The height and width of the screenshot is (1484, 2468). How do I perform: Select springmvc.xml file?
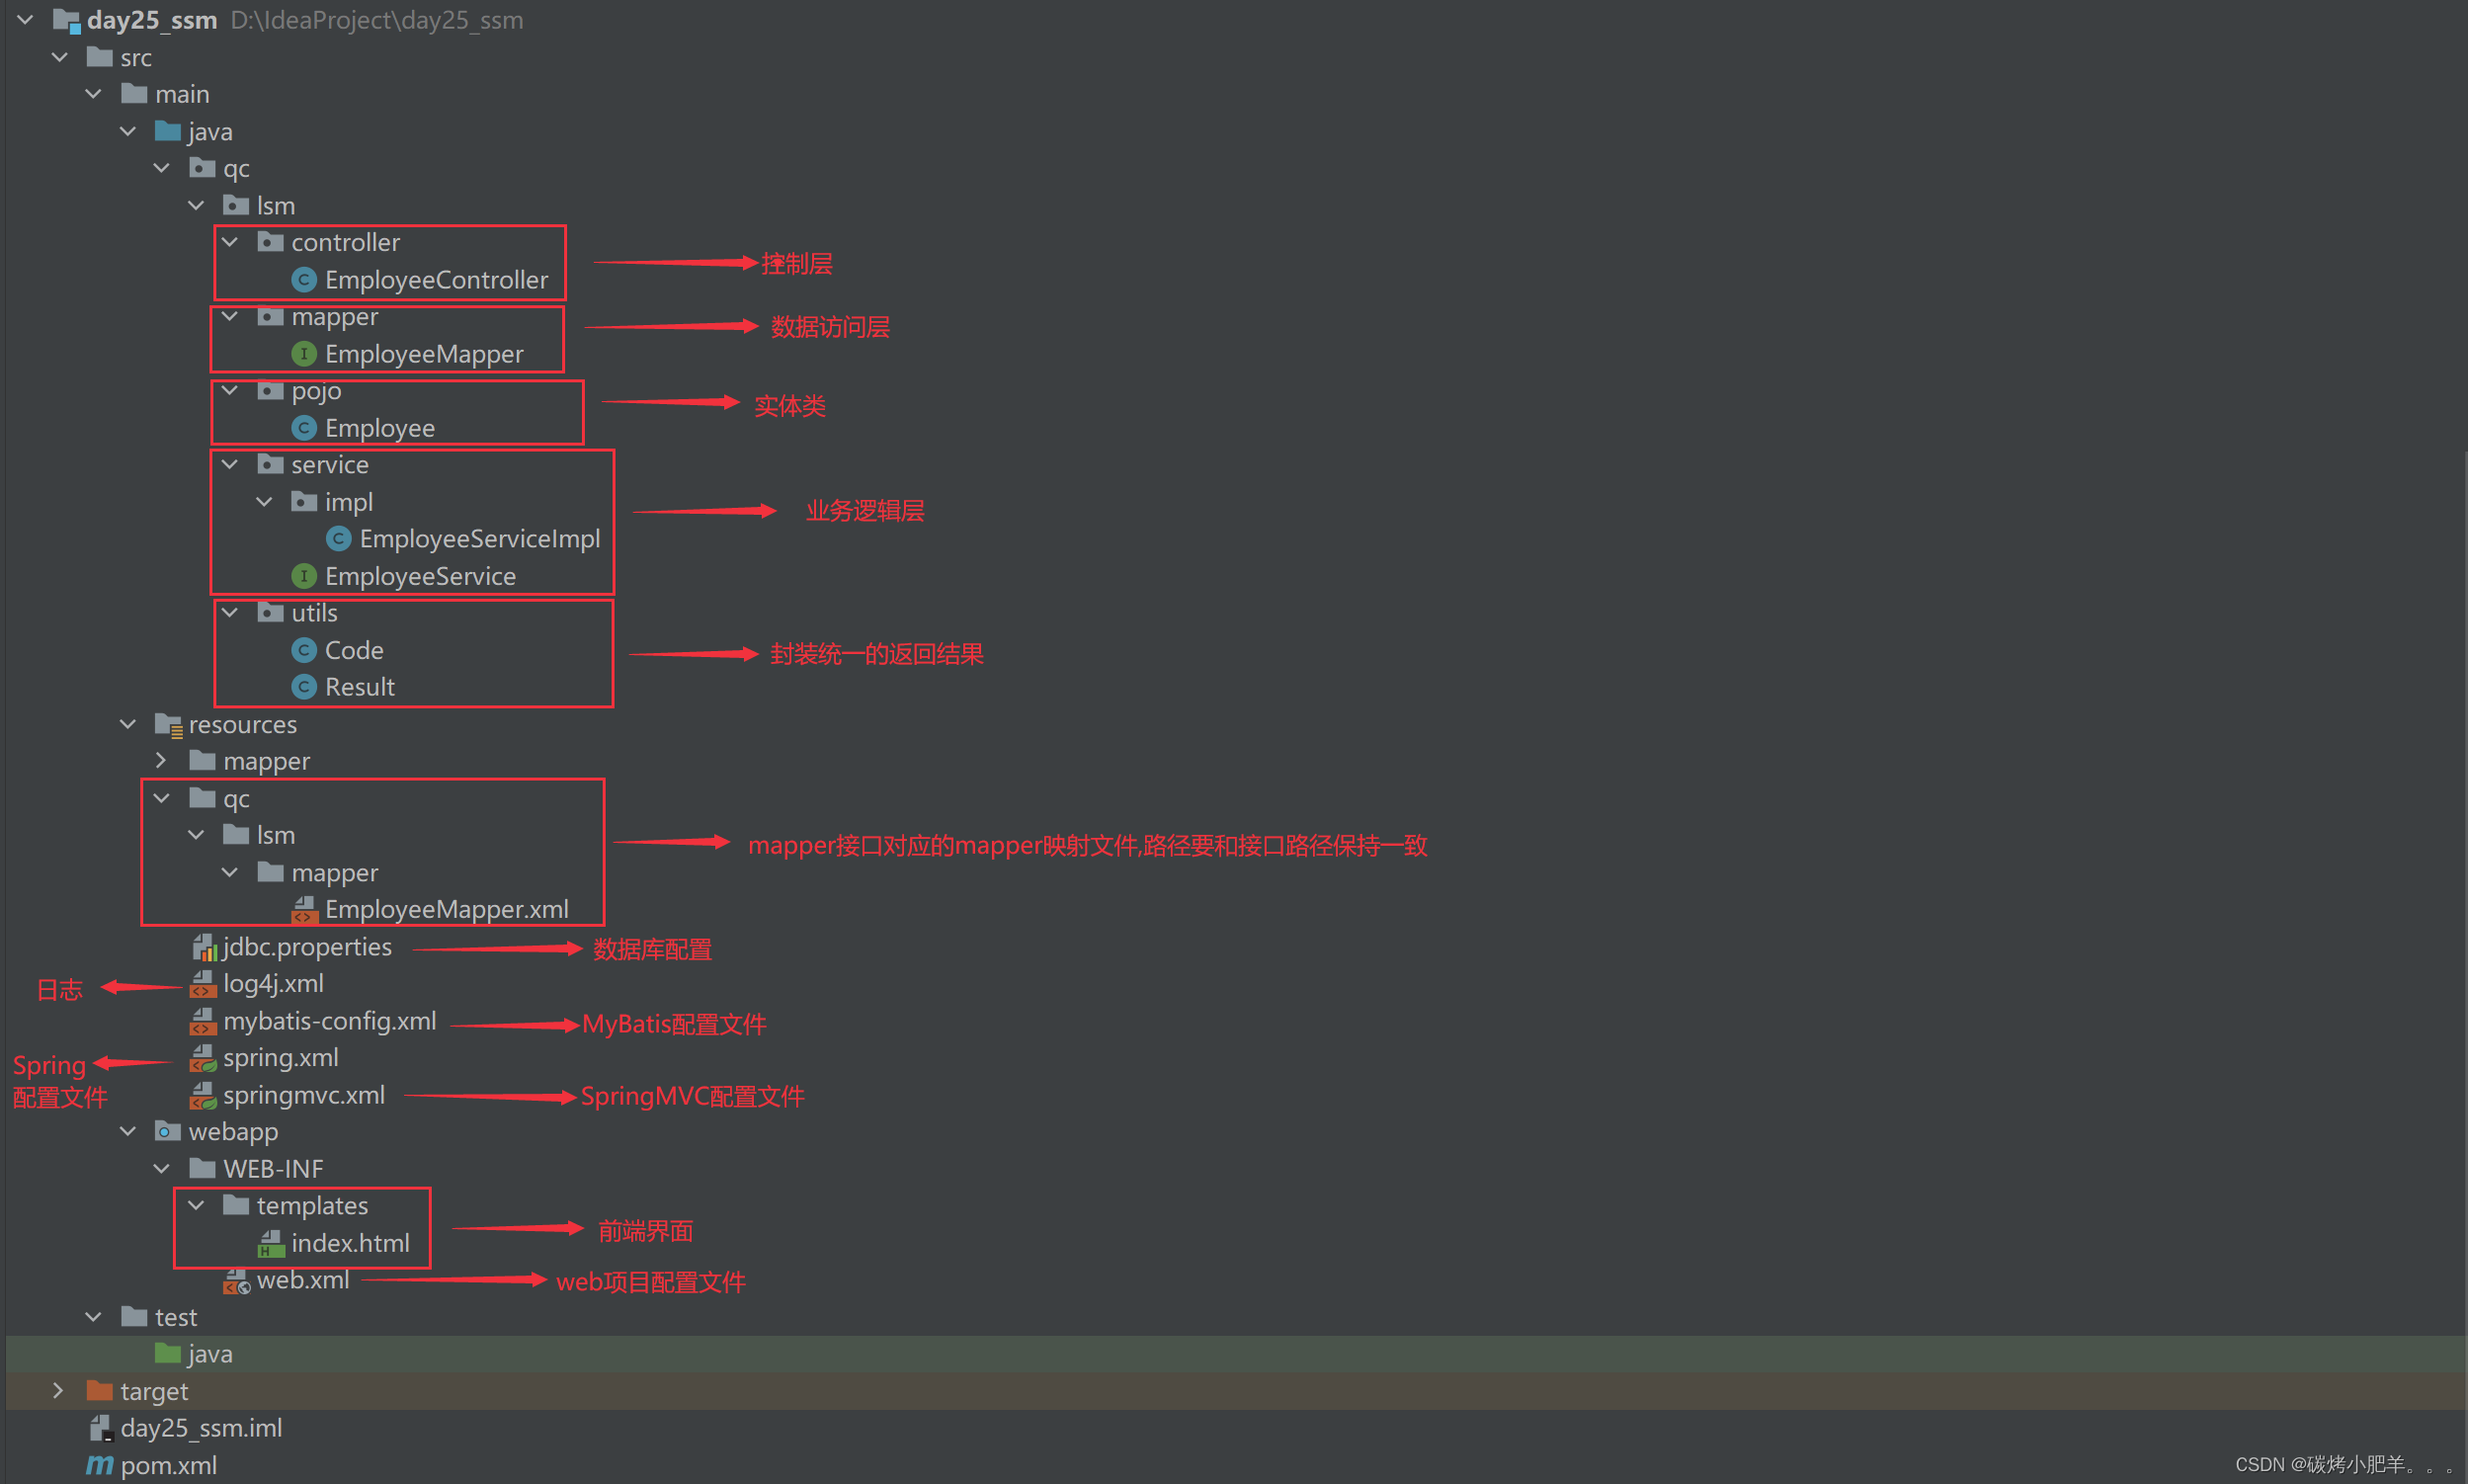[304, 1095]
